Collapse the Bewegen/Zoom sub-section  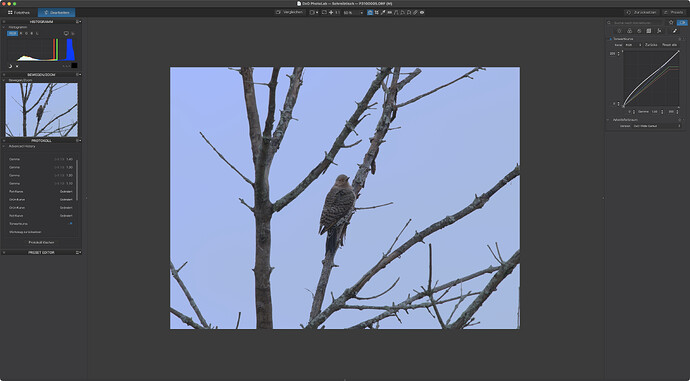4,81
